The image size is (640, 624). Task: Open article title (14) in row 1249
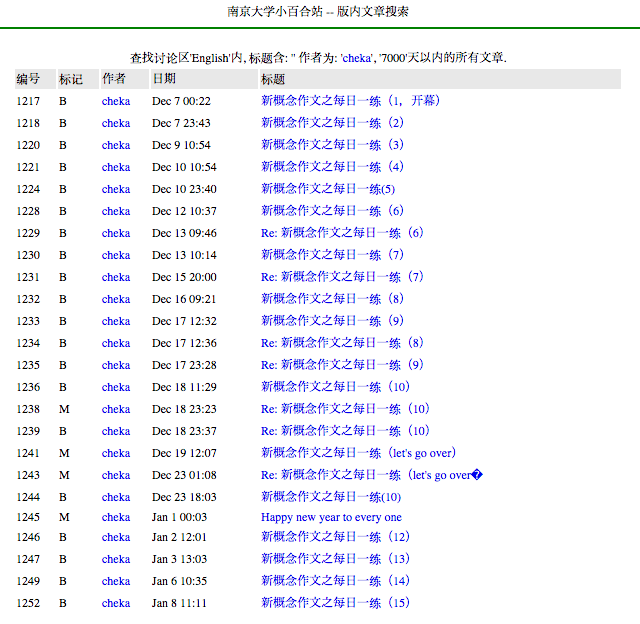point(335,581)
